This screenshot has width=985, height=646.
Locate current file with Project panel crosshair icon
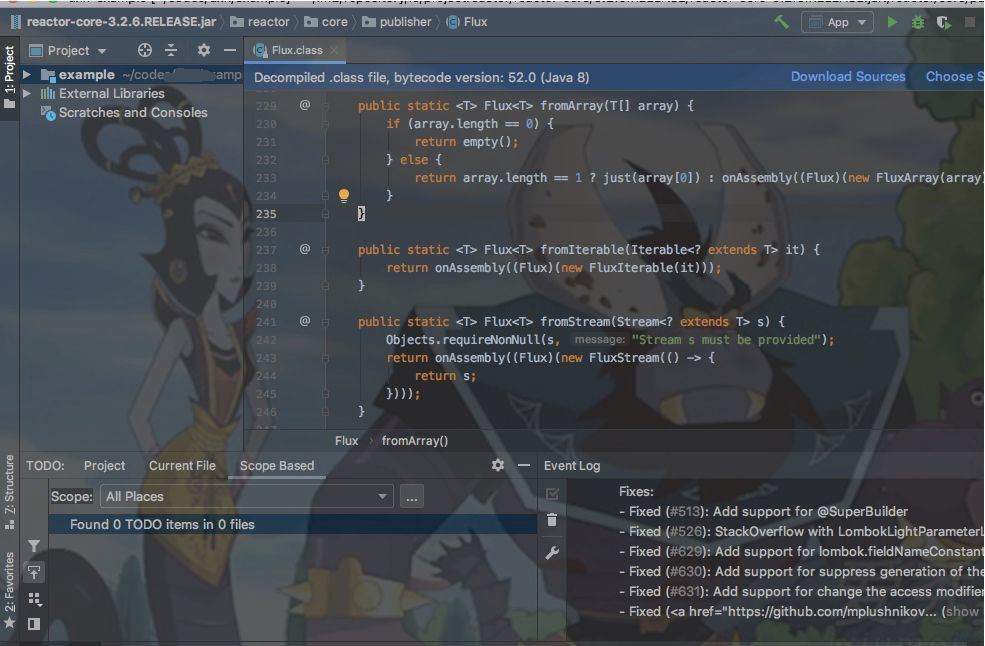[x=144, y=50]
